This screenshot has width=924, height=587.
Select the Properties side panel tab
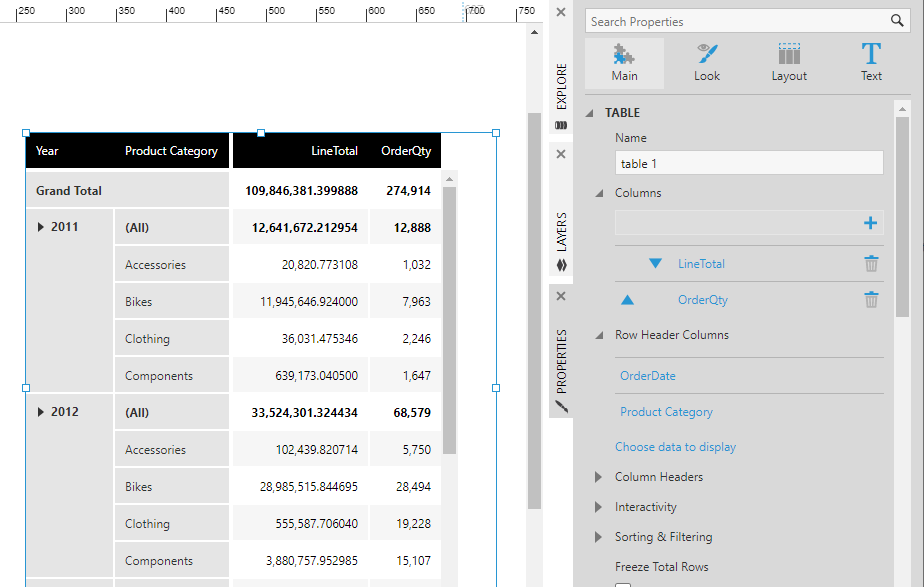click(562, 361)
